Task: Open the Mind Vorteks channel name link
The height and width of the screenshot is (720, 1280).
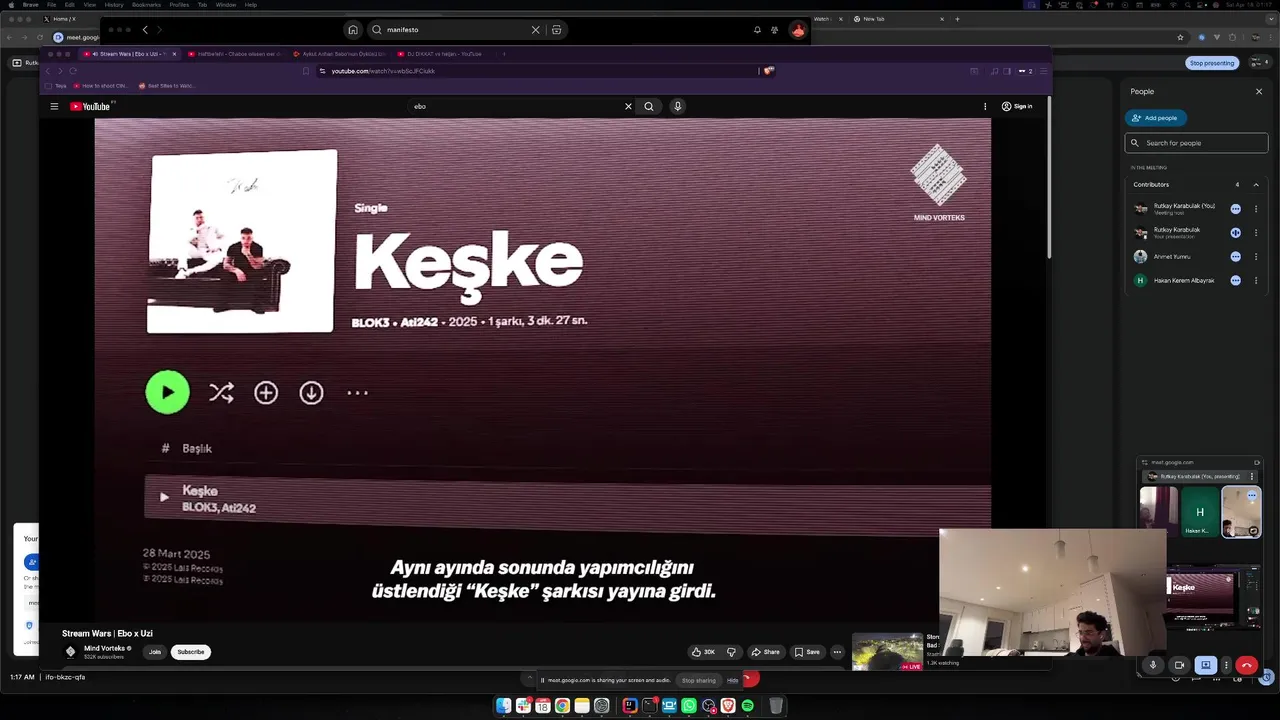Action: [x=105, y=648]
